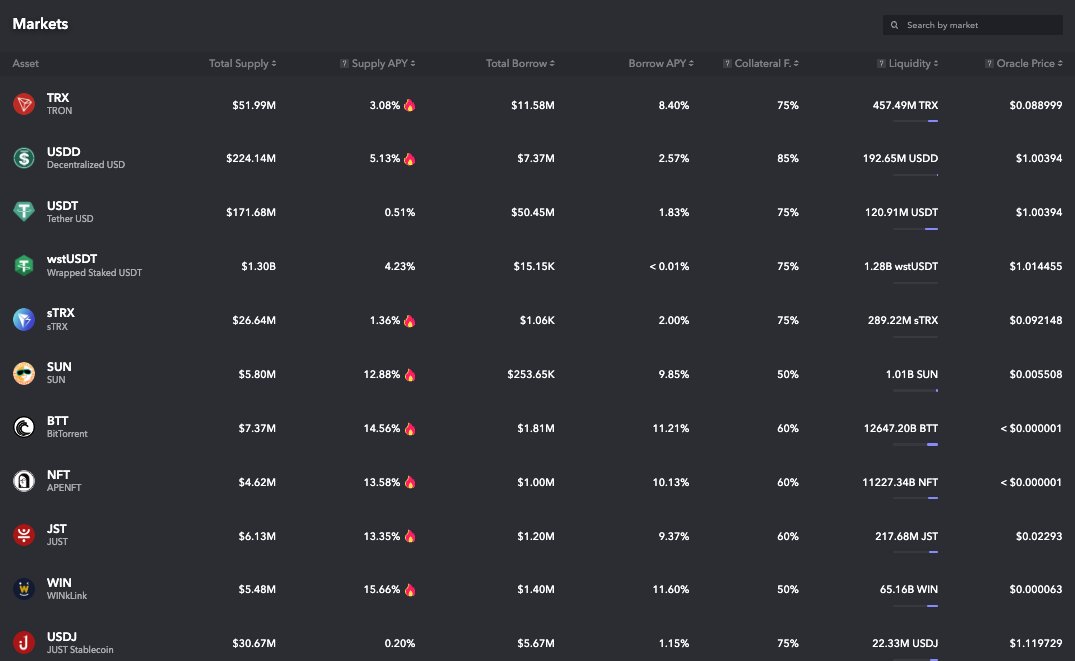Click the WIN WINkLink logo
Image resolution: width=1075 pixels, height=661 pixels.
point(24,589)
